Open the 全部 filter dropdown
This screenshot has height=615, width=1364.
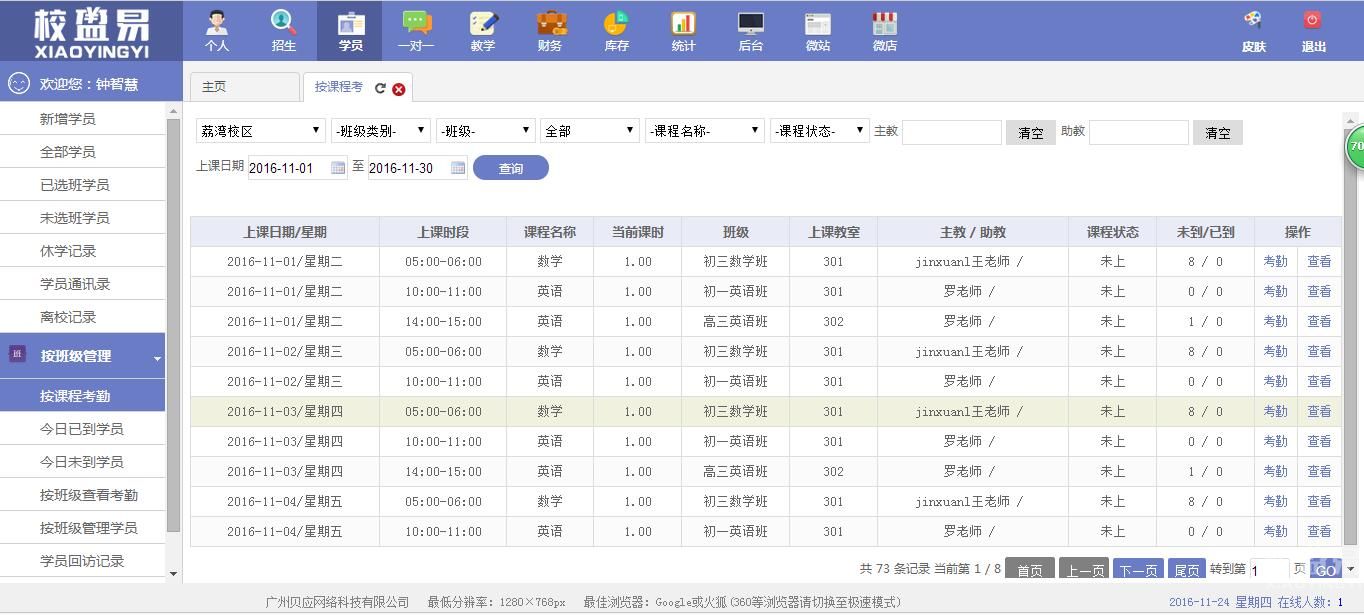coord(590,131)
